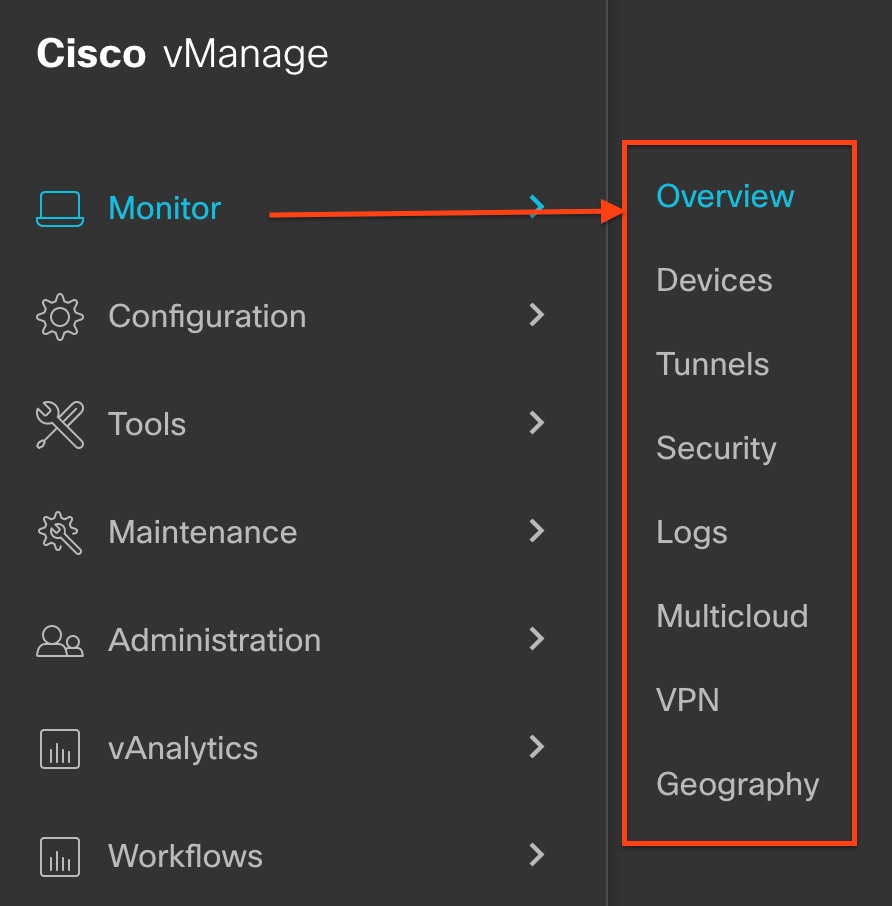Expand the Tools submenu chevron
The width and height of the screenshot is (892, 906).
[x=537, y=423]
